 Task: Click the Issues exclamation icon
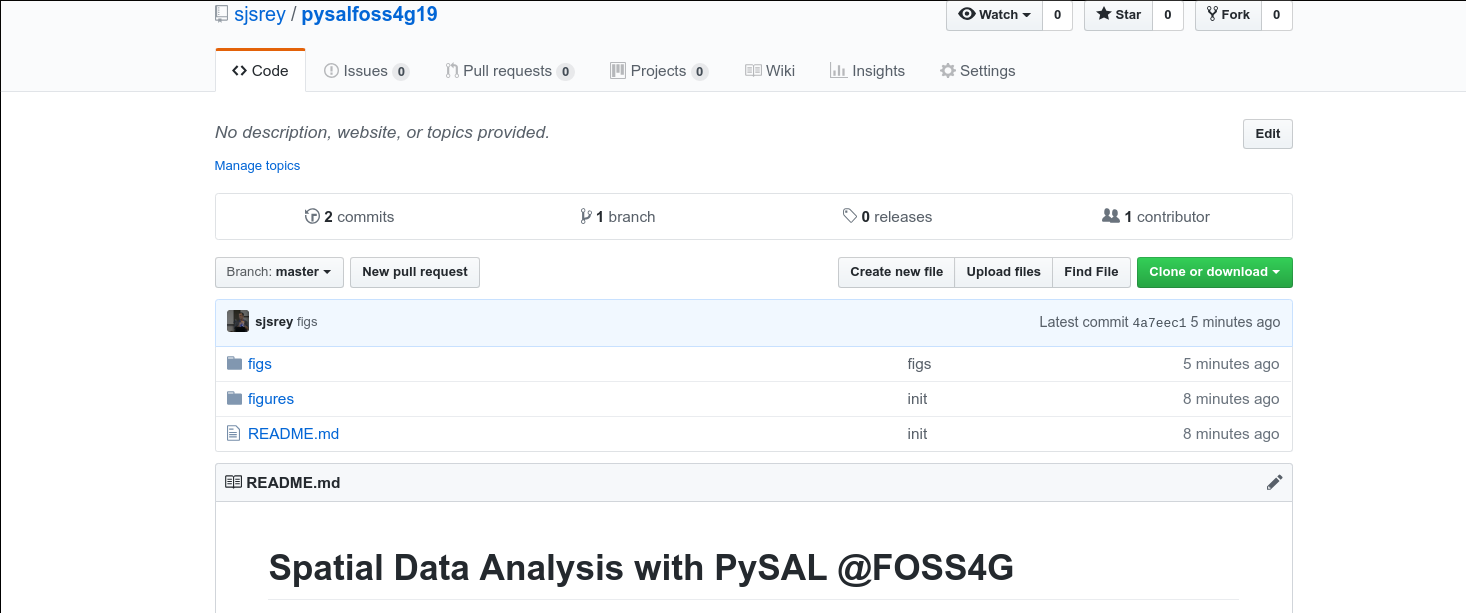pos(331,71)
